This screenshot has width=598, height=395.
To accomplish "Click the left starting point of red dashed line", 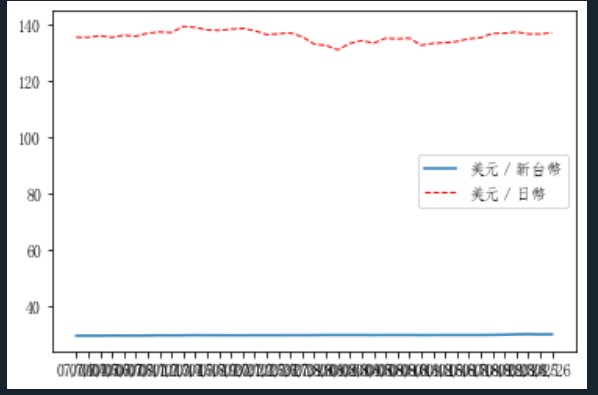I will pos(76,37).
